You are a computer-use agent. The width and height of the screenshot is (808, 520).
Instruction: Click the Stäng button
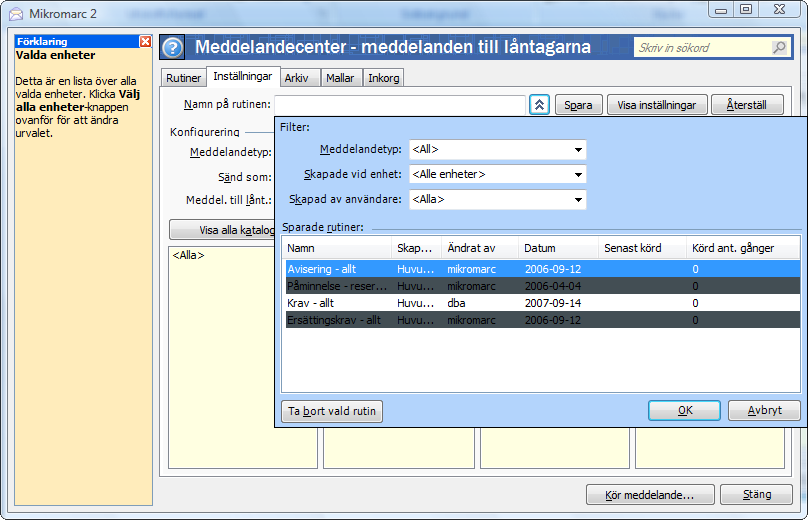[x=756, y=495]
